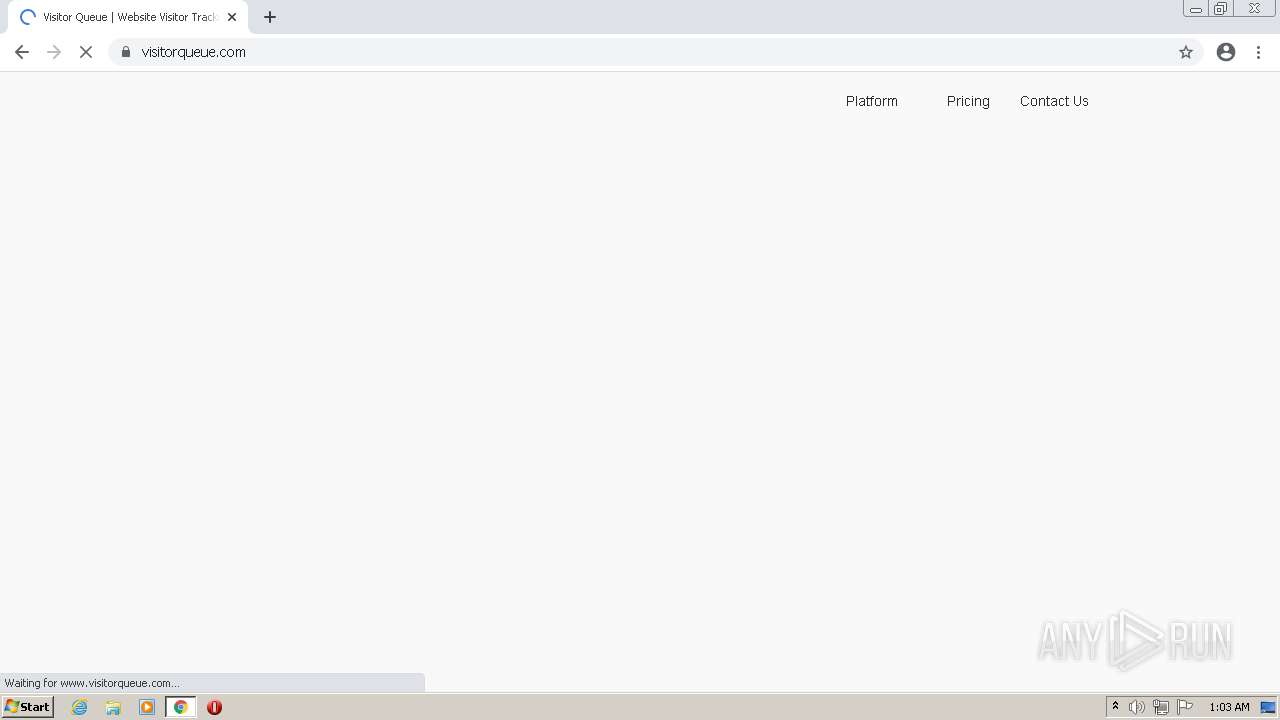This screenshot has height=720, width=1280.
Task: Show hidden system tray icons
Action: click(x=1115, y=707)
